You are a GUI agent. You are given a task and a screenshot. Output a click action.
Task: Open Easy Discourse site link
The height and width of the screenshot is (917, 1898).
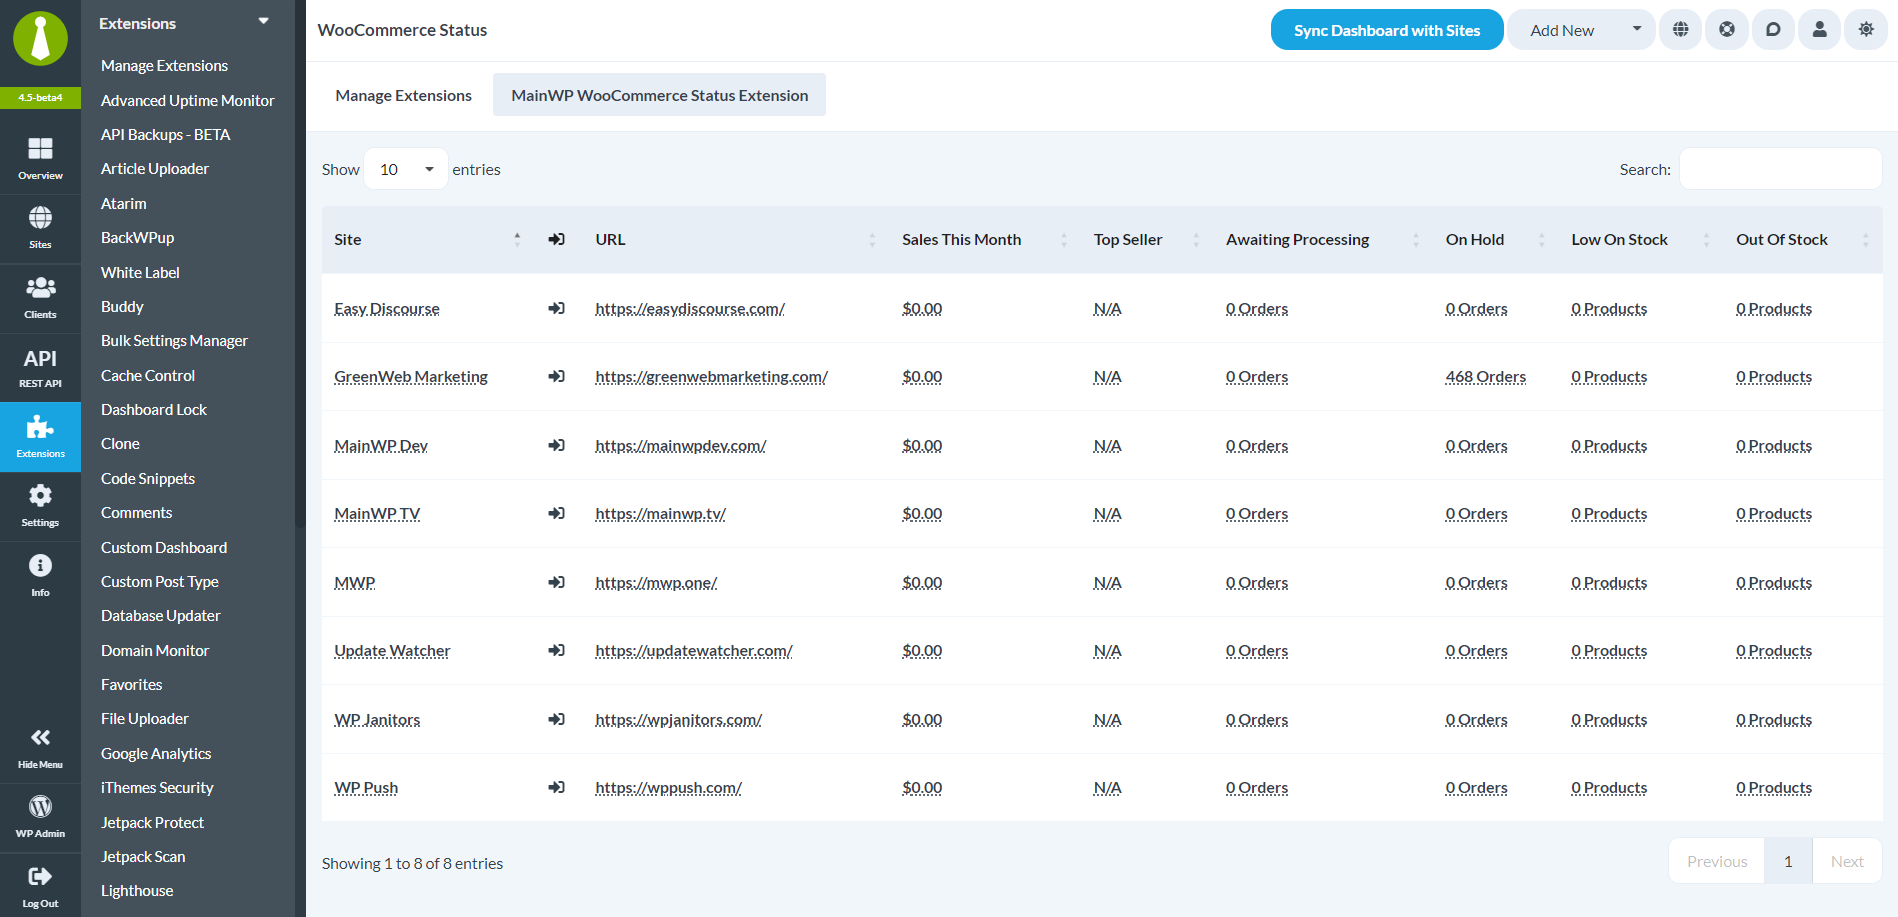(387, 308)
